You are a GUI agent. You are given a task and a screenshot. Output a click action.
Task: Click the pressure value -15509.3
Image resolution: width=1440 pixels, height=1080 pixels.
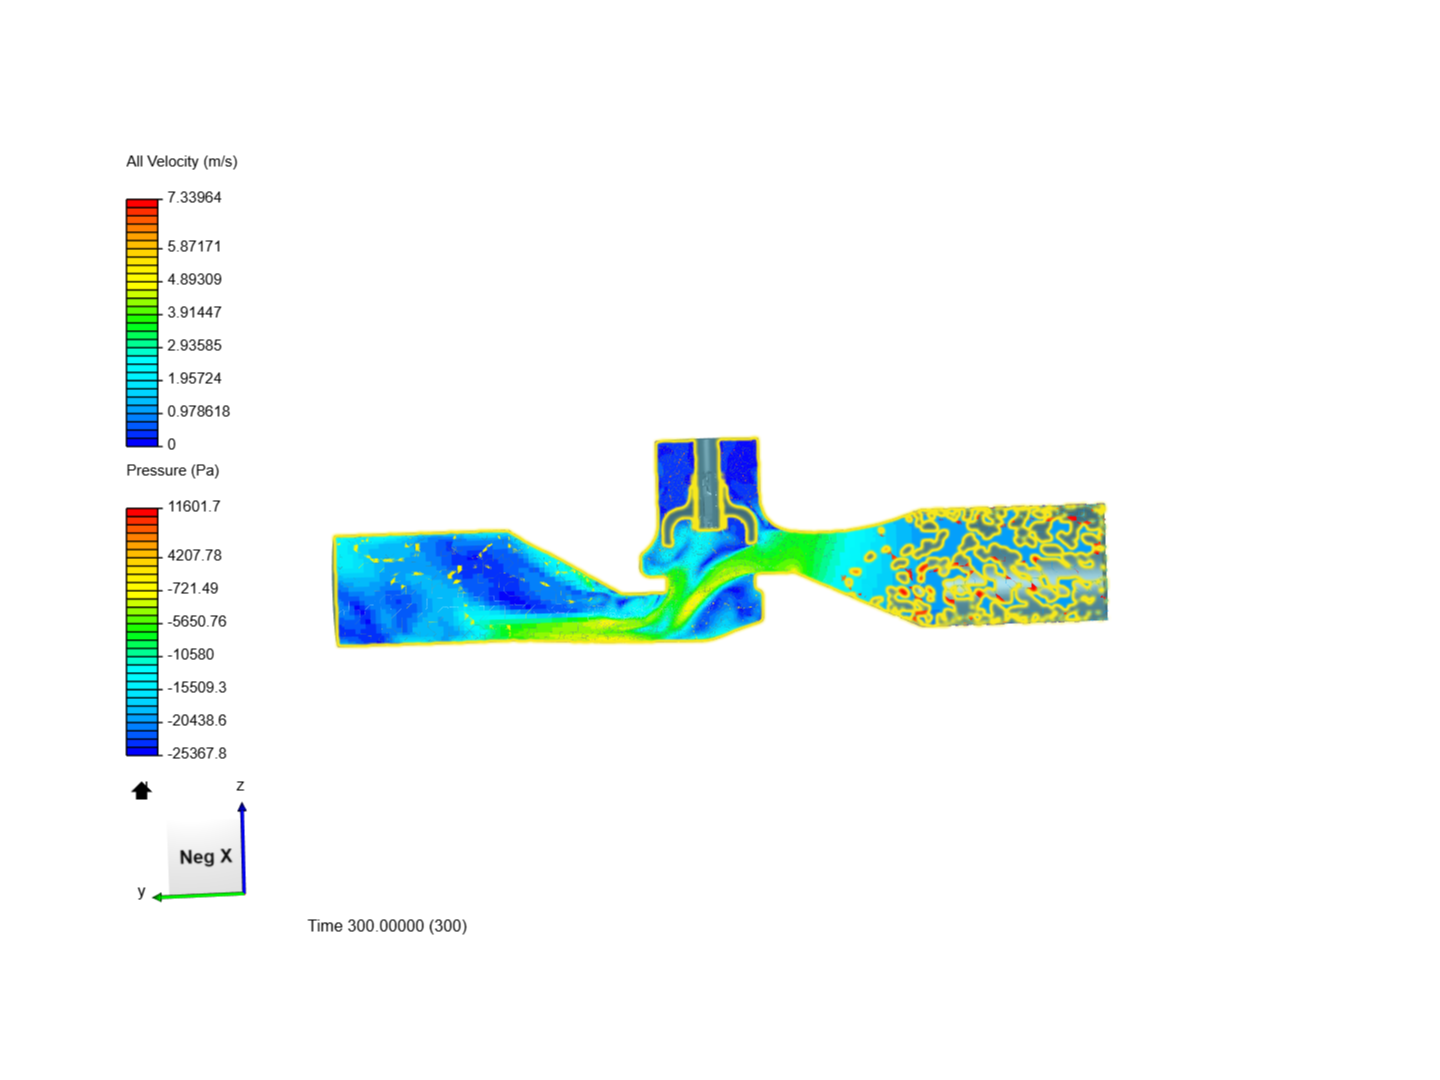(197, 687)
